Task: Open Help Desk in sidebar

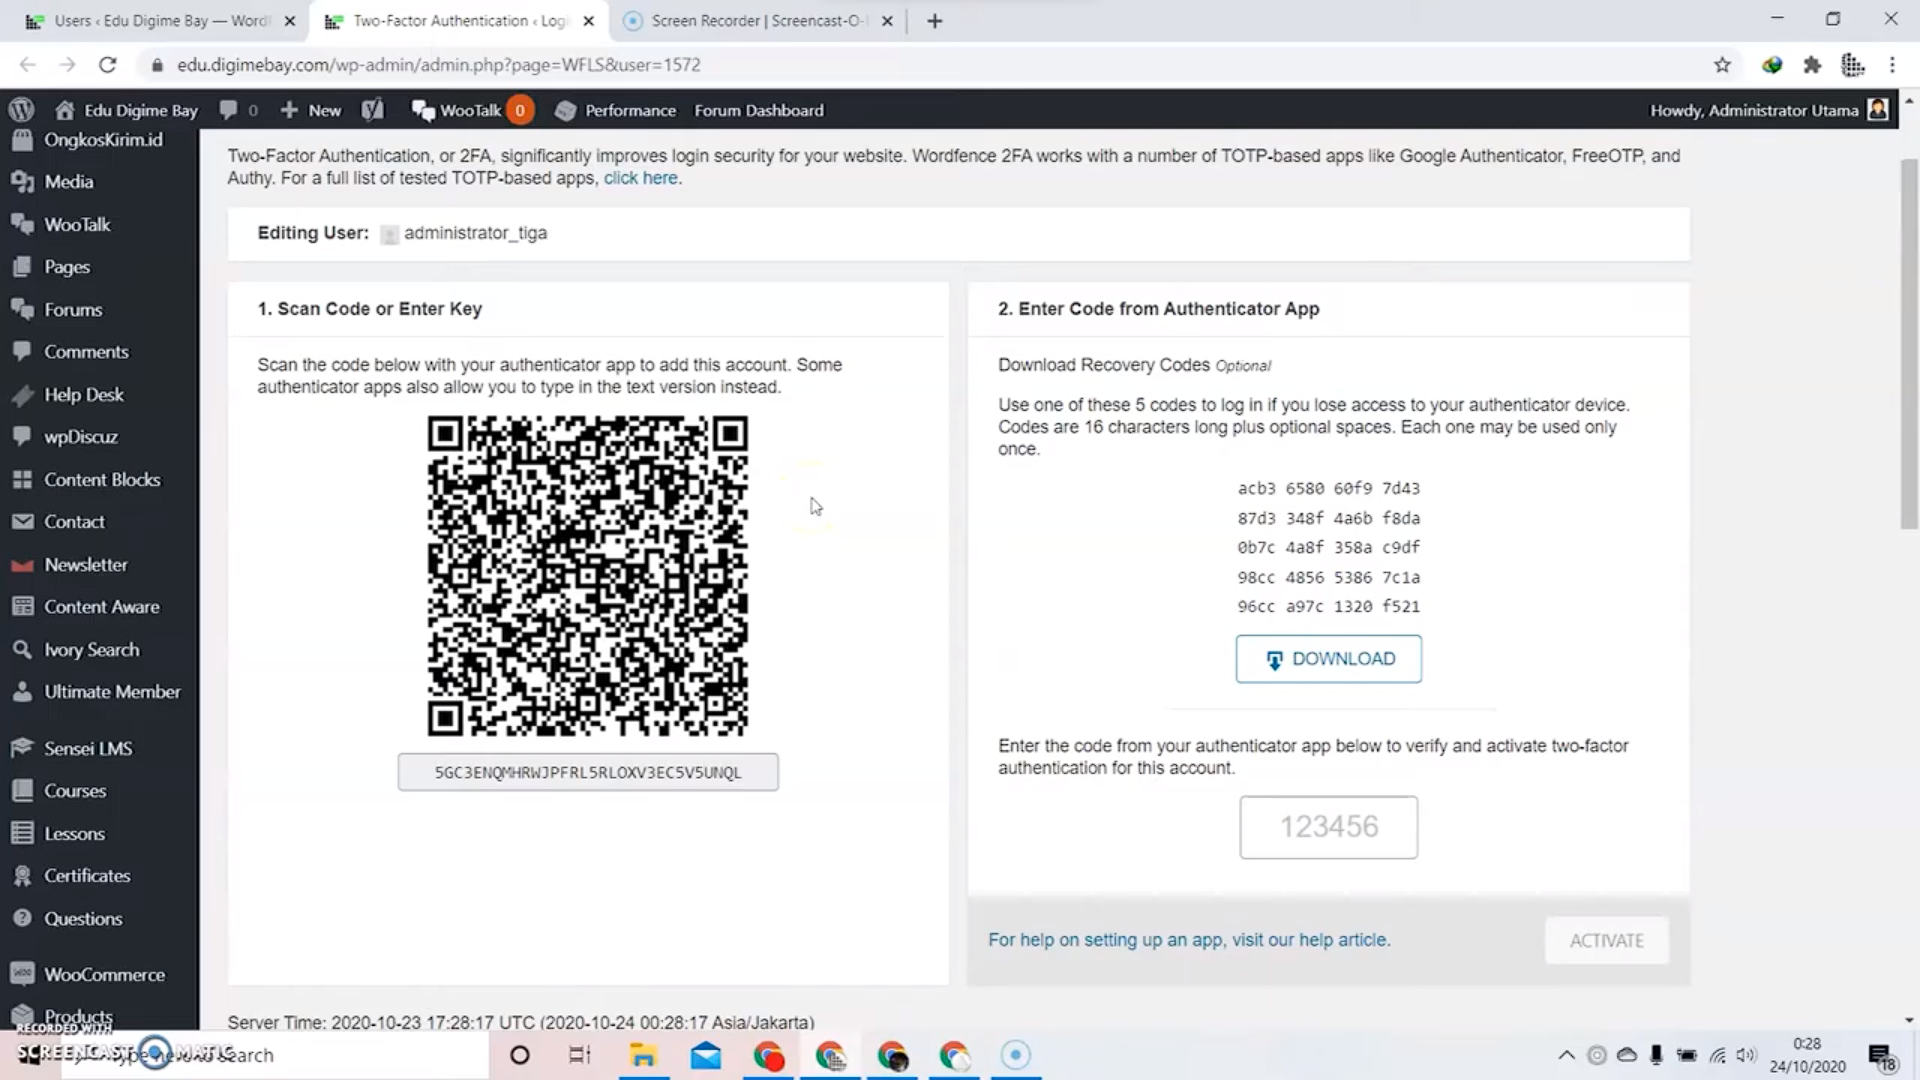Action: coord(100,394)
